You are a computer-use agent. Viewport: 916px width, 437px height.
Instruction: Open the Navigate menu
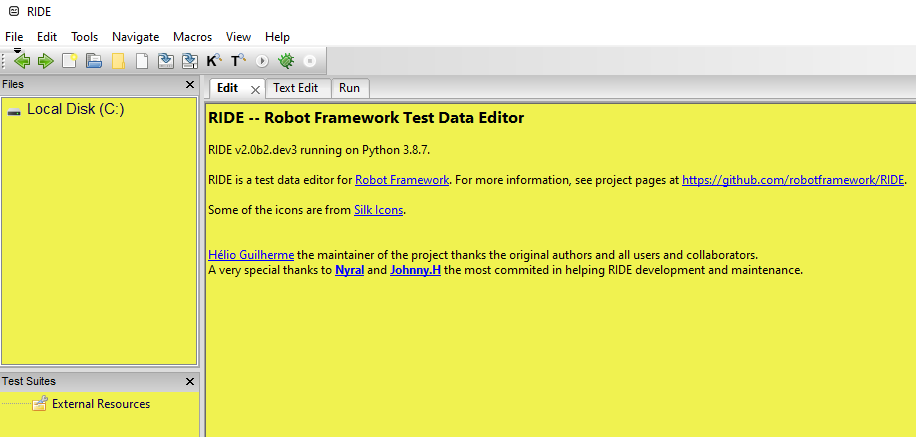136,37
